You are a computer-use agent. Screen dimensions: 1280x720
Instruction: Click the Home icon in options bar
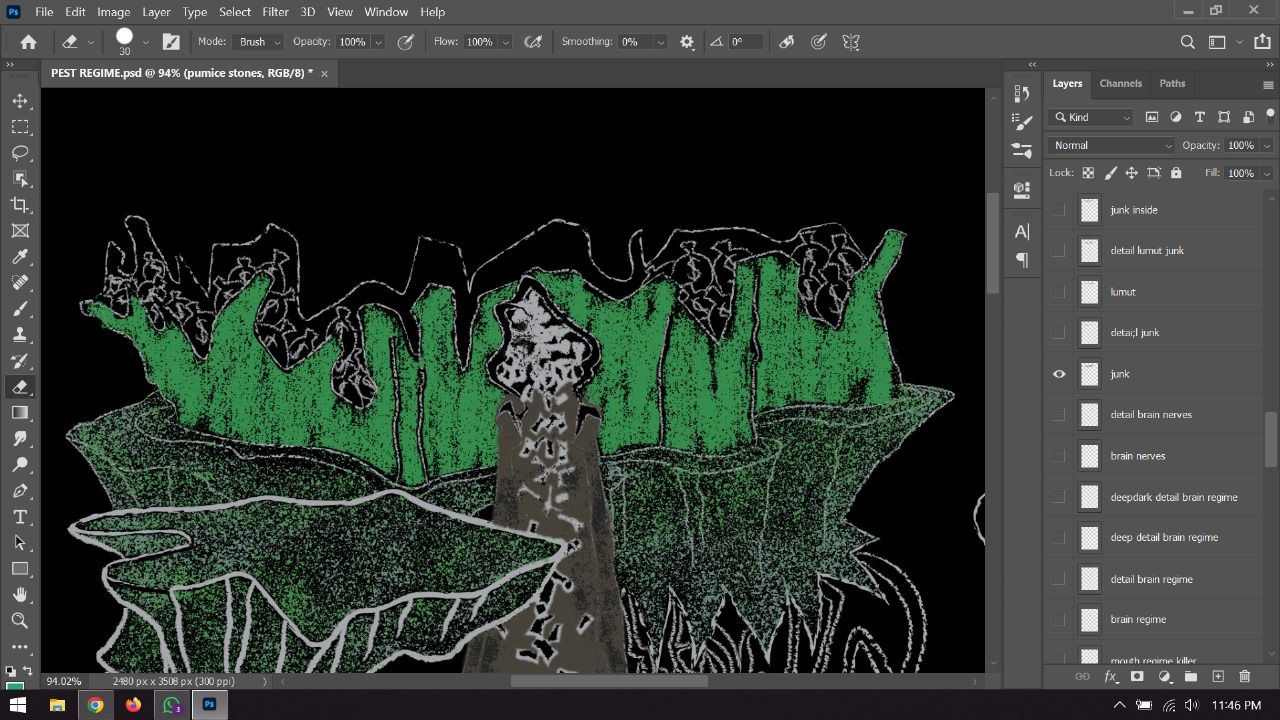29,42
